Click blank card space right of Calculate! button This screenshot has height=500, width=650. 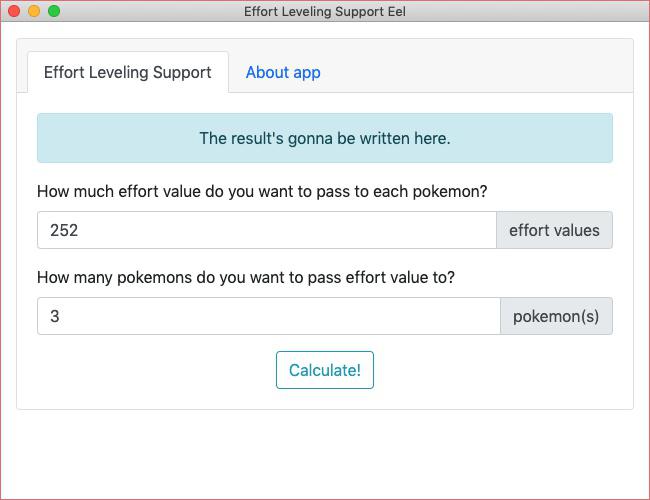click(x=493, y=370)
